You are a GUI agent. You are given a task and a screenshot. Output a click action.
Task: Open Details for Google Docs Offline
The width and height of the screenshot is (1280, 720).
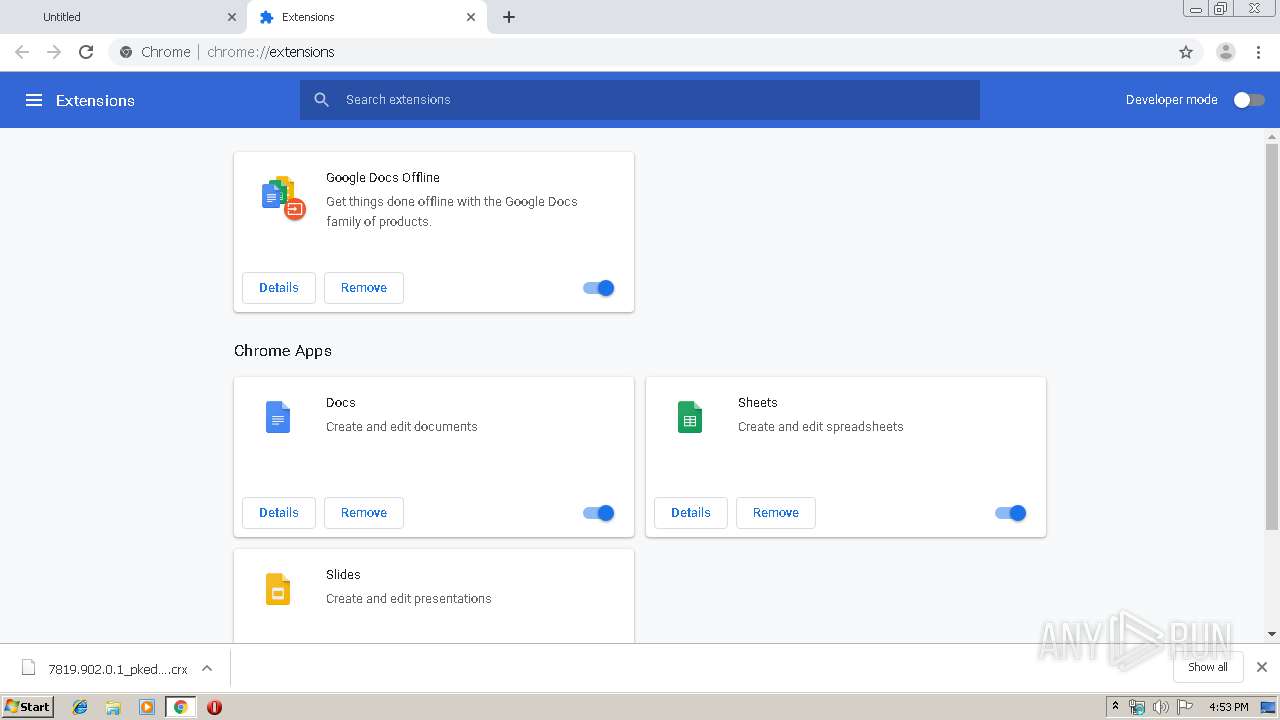coord(279,288)
